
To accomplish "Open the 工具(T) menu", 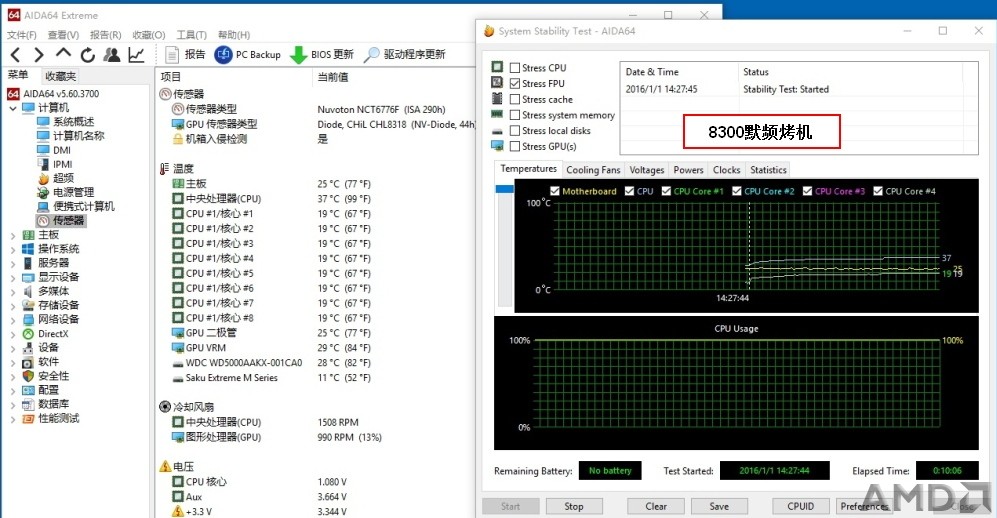I will tap(191, 35).
